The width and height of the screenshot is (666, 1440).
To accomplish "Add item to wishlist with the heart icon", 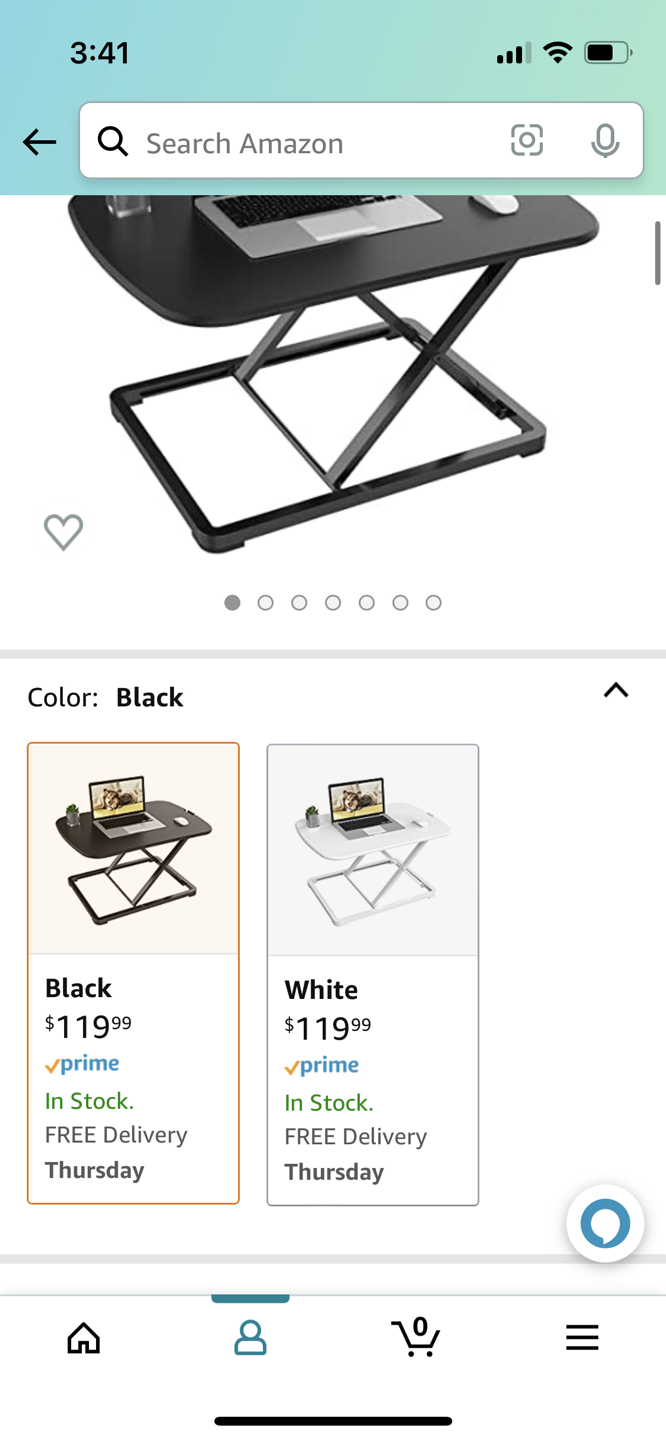I will [x=63, y=531].
